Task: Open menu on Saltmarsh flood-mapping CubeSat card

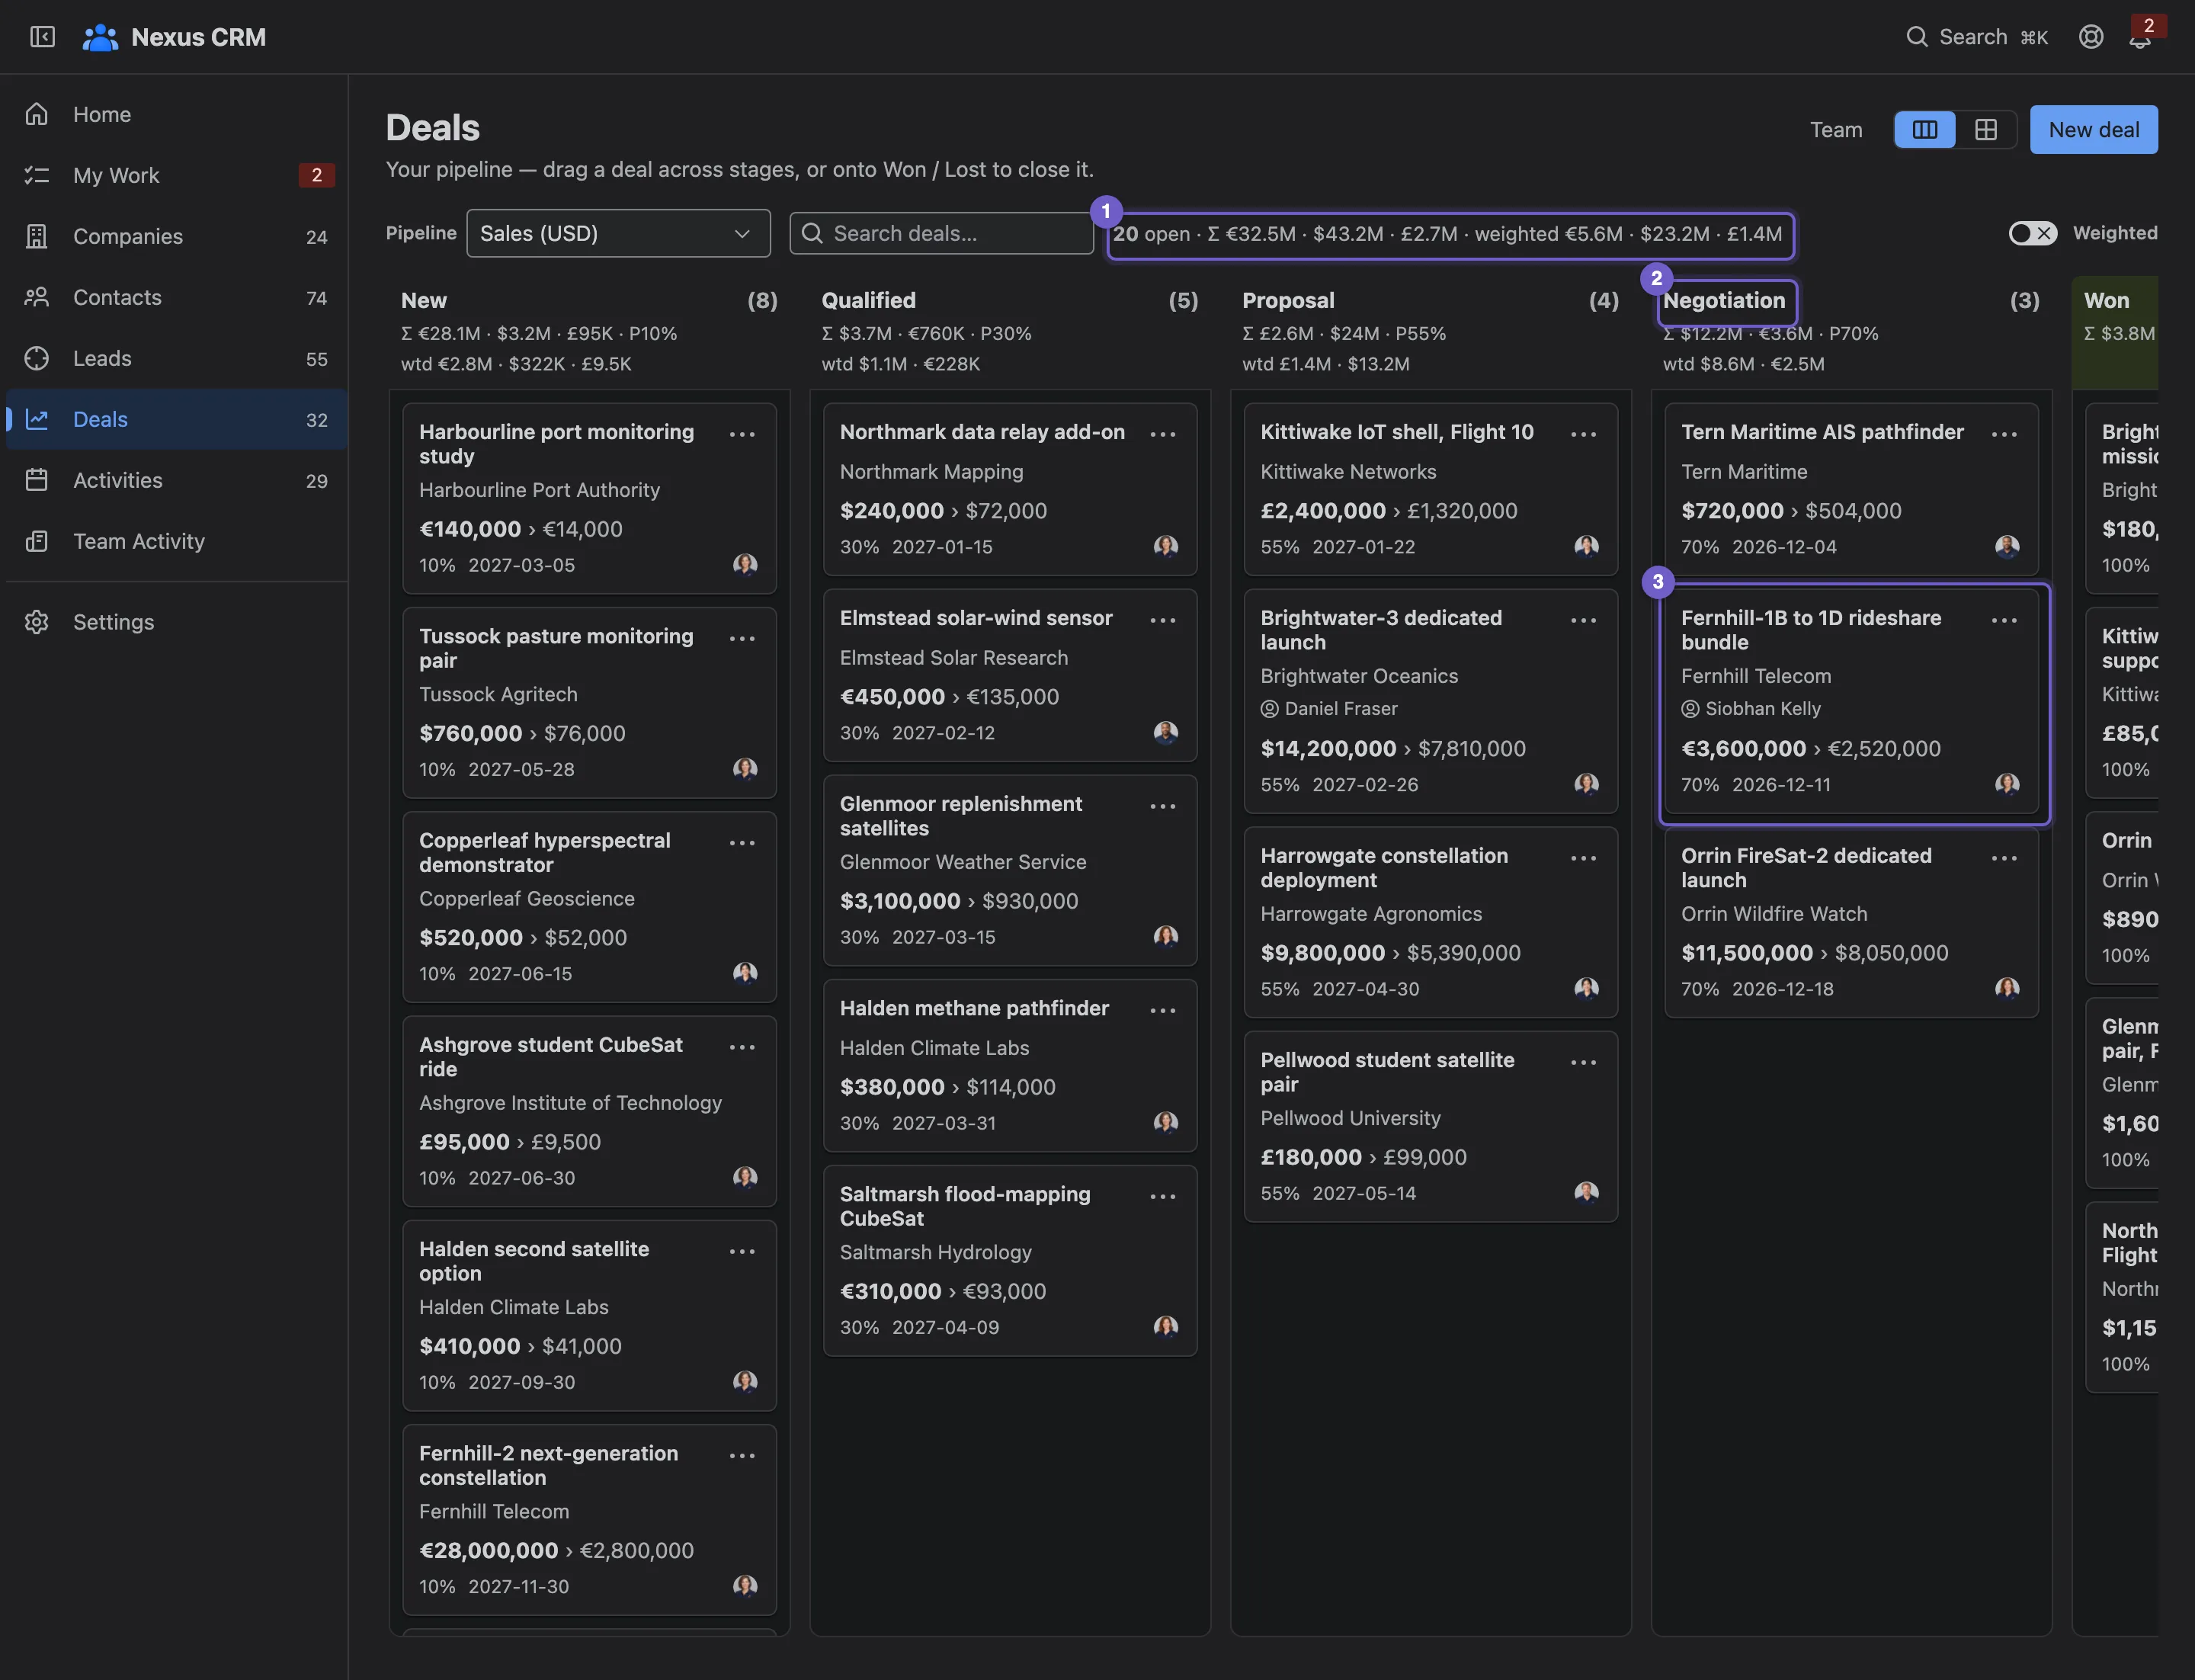Action: pos(1163,1196)
